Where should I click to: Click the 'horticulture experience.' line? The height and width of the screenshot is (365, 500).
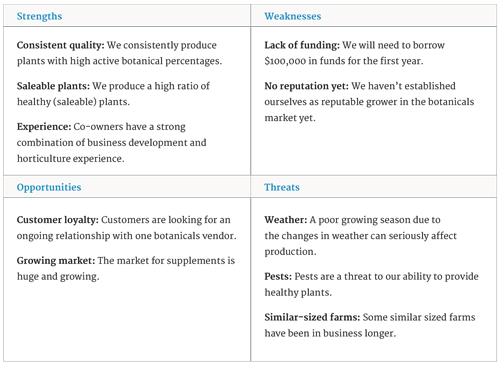(71, 159)
